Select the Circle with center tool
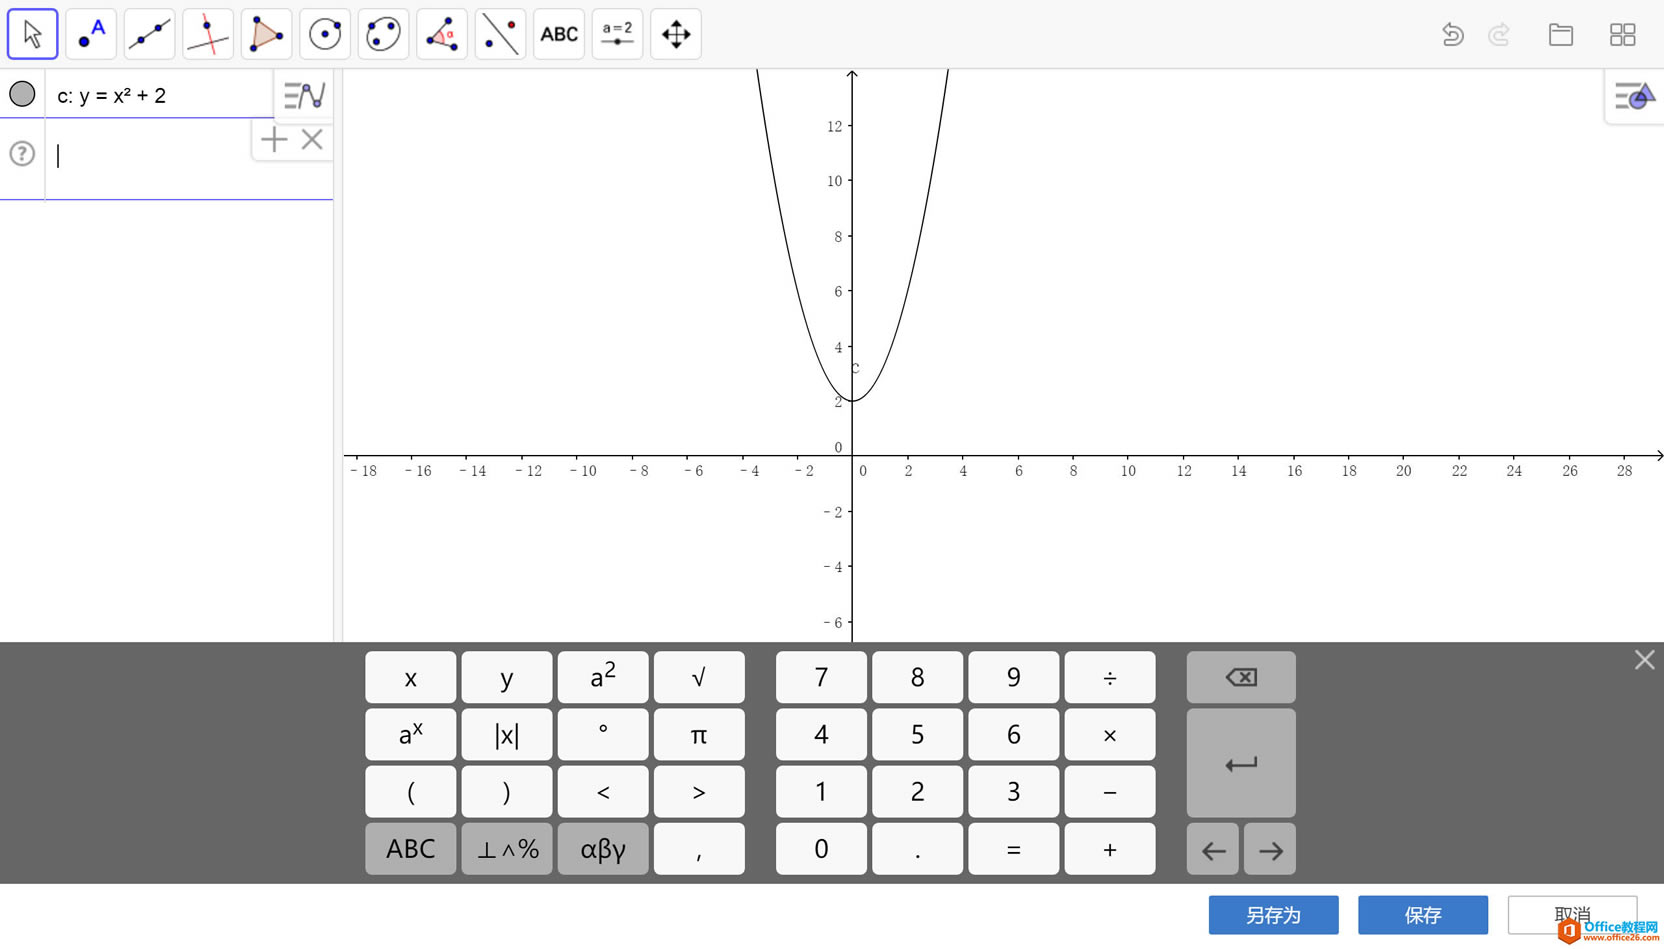This screenshot has height=949, width=1664. point(325,34)
